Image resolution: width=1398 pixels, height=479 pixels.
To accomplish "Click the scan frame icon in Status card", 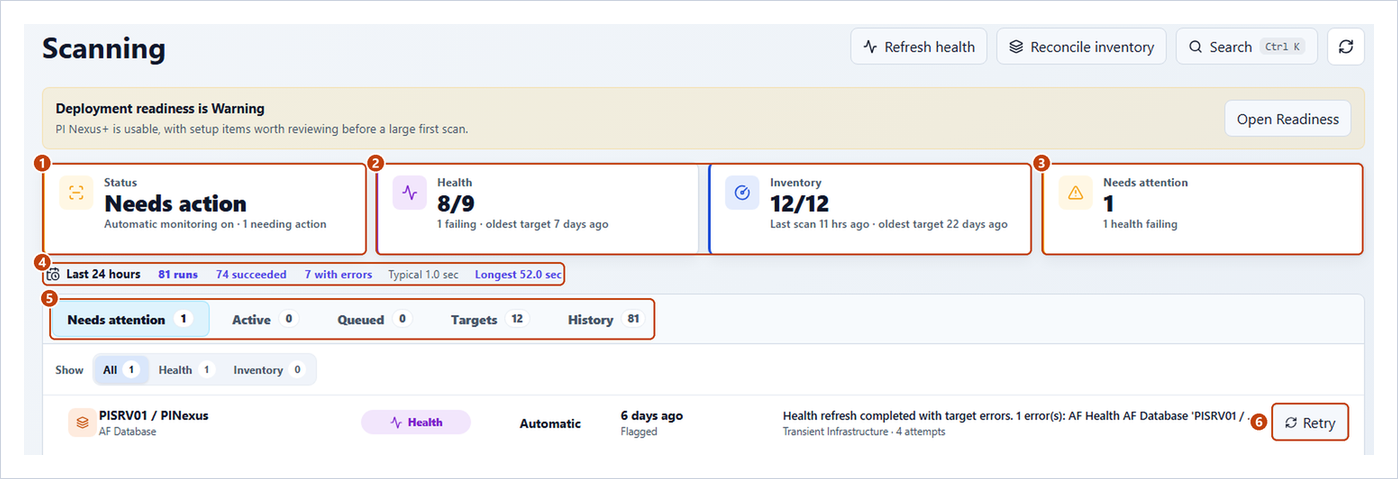I will (76, 193).
